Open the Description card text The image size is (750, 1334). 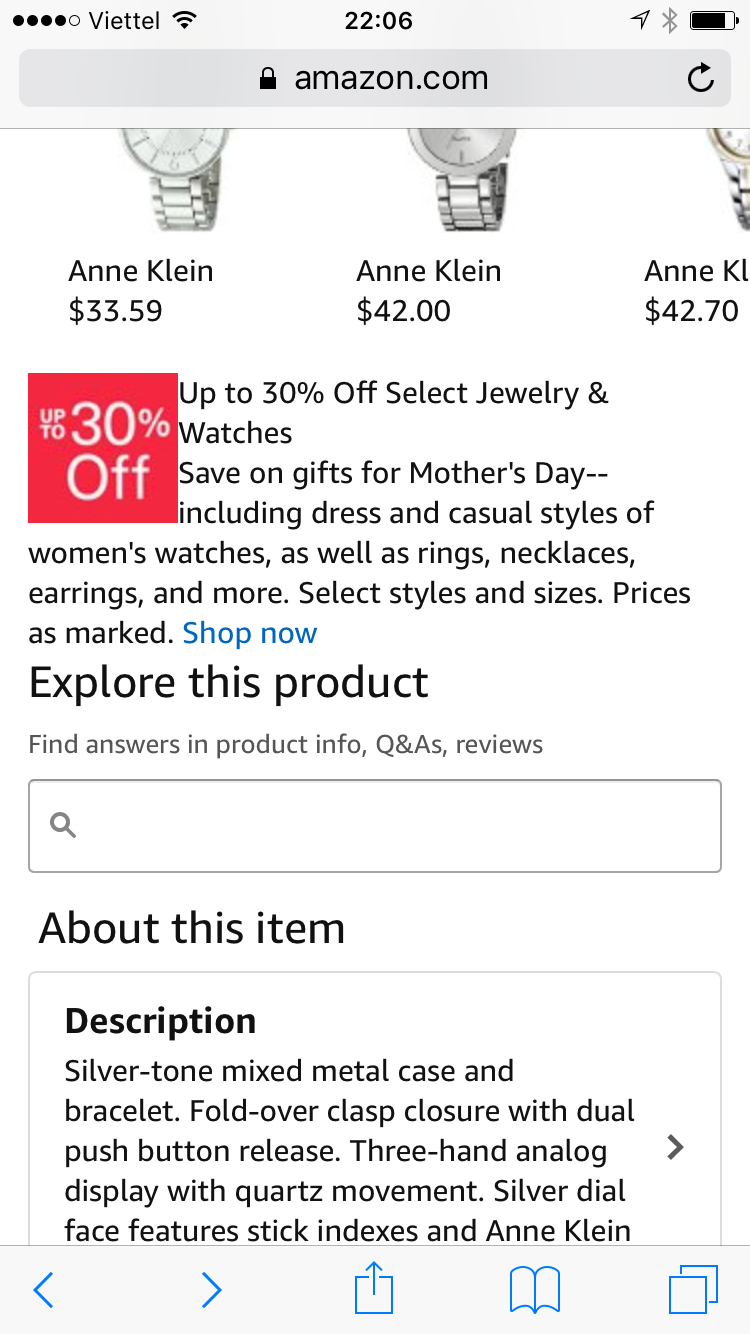(x=350, y=1150)
